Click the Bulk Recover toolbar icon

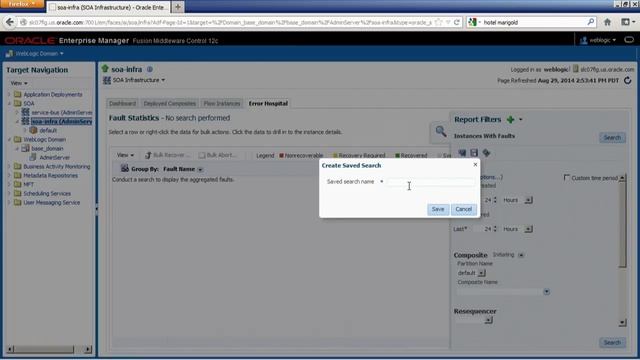tap(148, 155)
